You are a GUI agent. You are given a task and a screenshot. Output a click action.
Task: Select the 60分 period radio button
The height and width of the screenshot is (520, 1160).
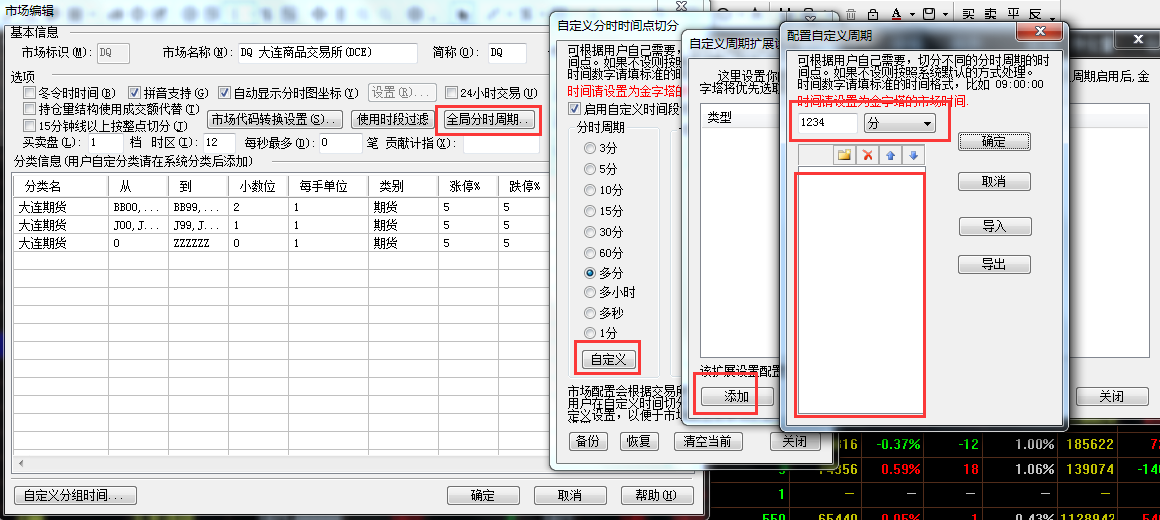(x=590, y=253)
